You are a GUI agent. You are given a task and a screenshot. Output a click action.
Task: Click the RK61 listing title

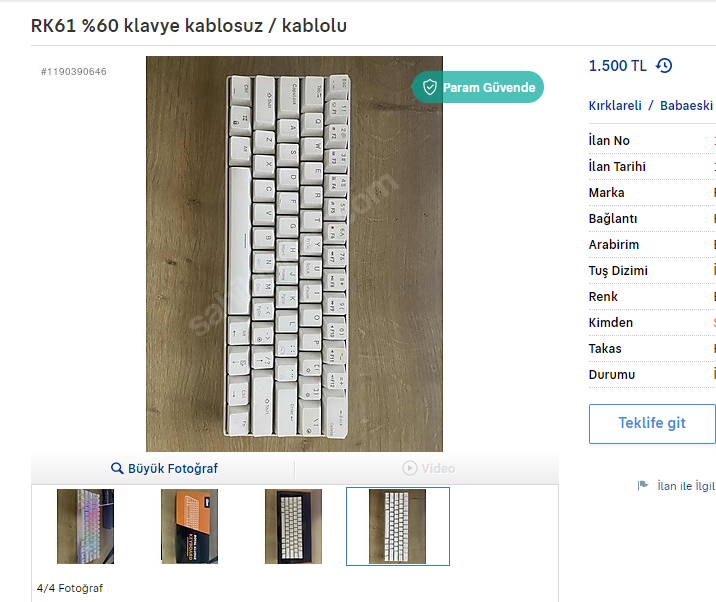[x=189, y=26]
